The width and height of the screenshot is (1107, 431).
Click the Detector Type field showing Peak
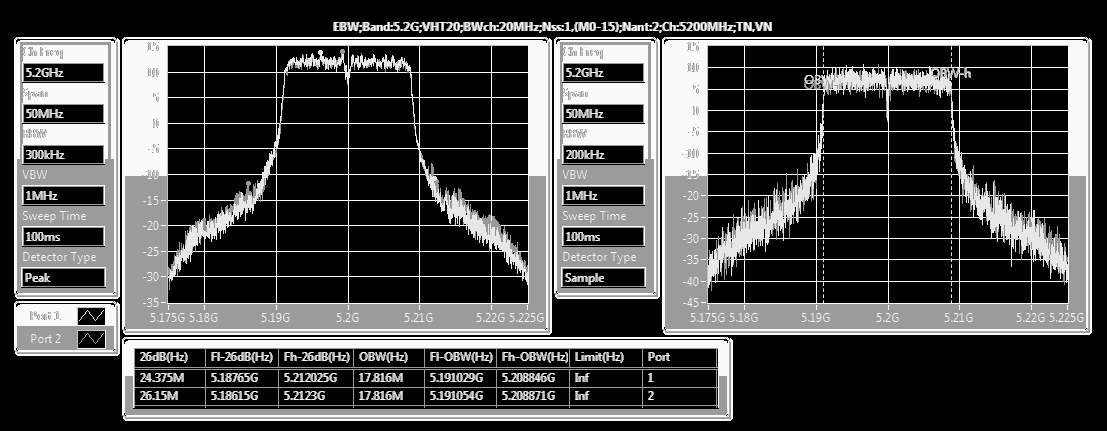coord(64,278)
